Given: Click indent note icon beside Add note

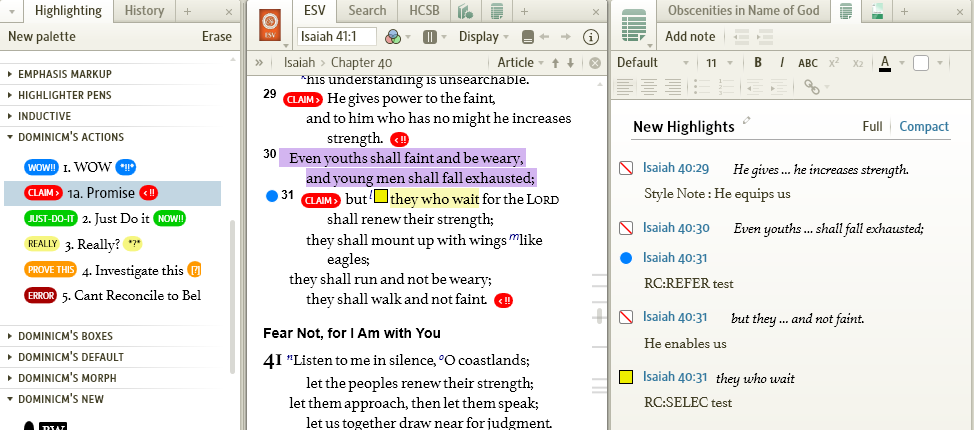Looking at the screenshot, I should [x=765, y=37].
